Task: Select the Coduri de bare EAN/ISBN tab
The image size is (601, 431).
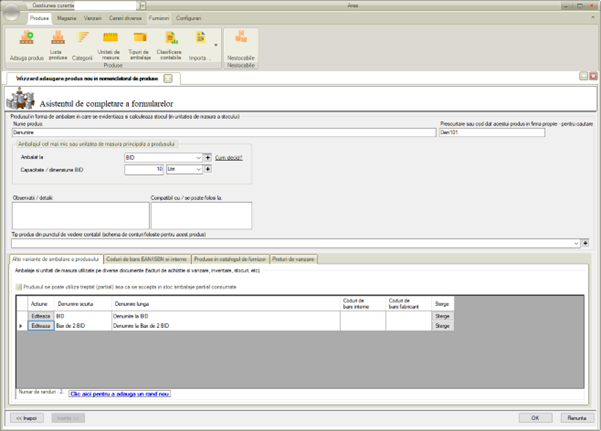Action: (147, 259)
